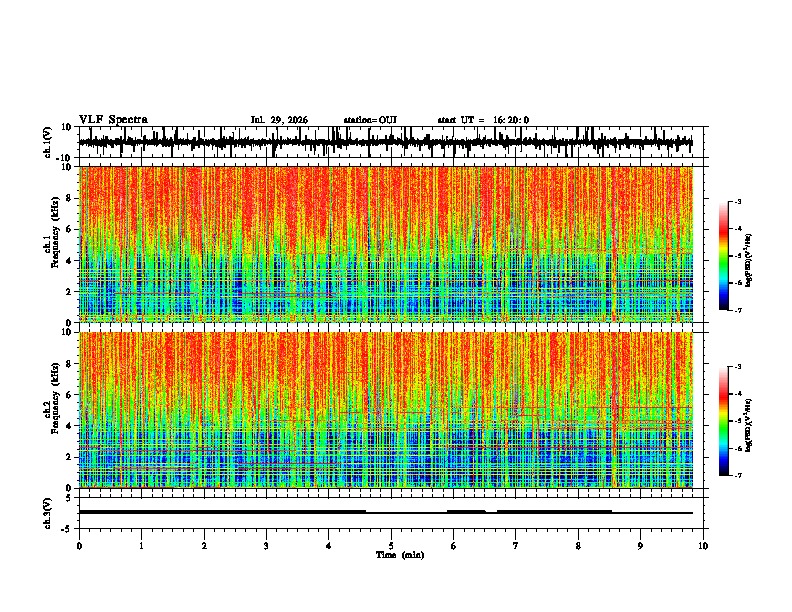This screenshot has height=612, width=792.
Task: Click the 'ch.3(V)' axis label
Action: [x=48, y=513]
